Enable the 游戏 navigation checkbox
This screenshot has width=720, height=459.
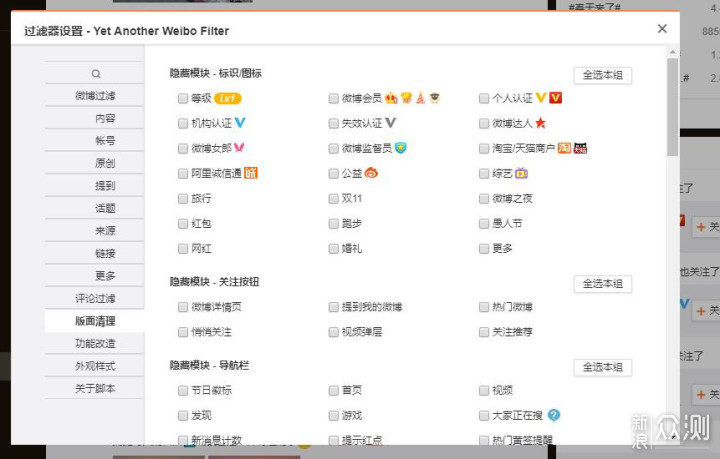pos(333,415)
